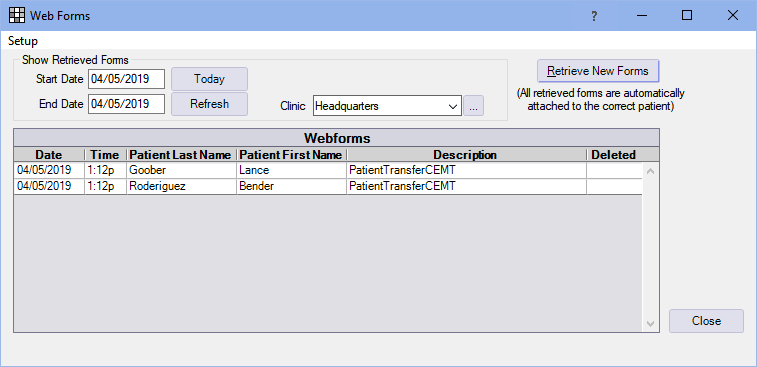Select the Lance first name cell

click(x=292, y=170)
